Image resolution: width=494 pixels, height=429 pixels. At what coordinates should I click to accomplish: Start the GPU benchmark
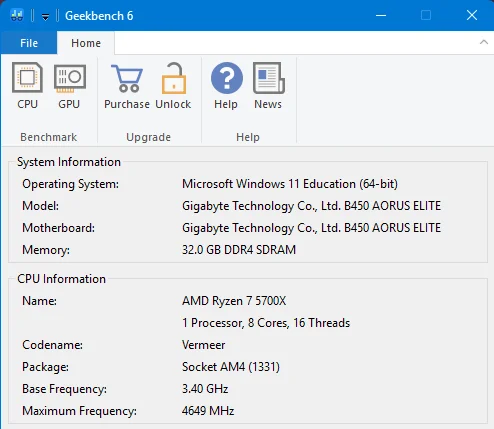click(69, 86)
